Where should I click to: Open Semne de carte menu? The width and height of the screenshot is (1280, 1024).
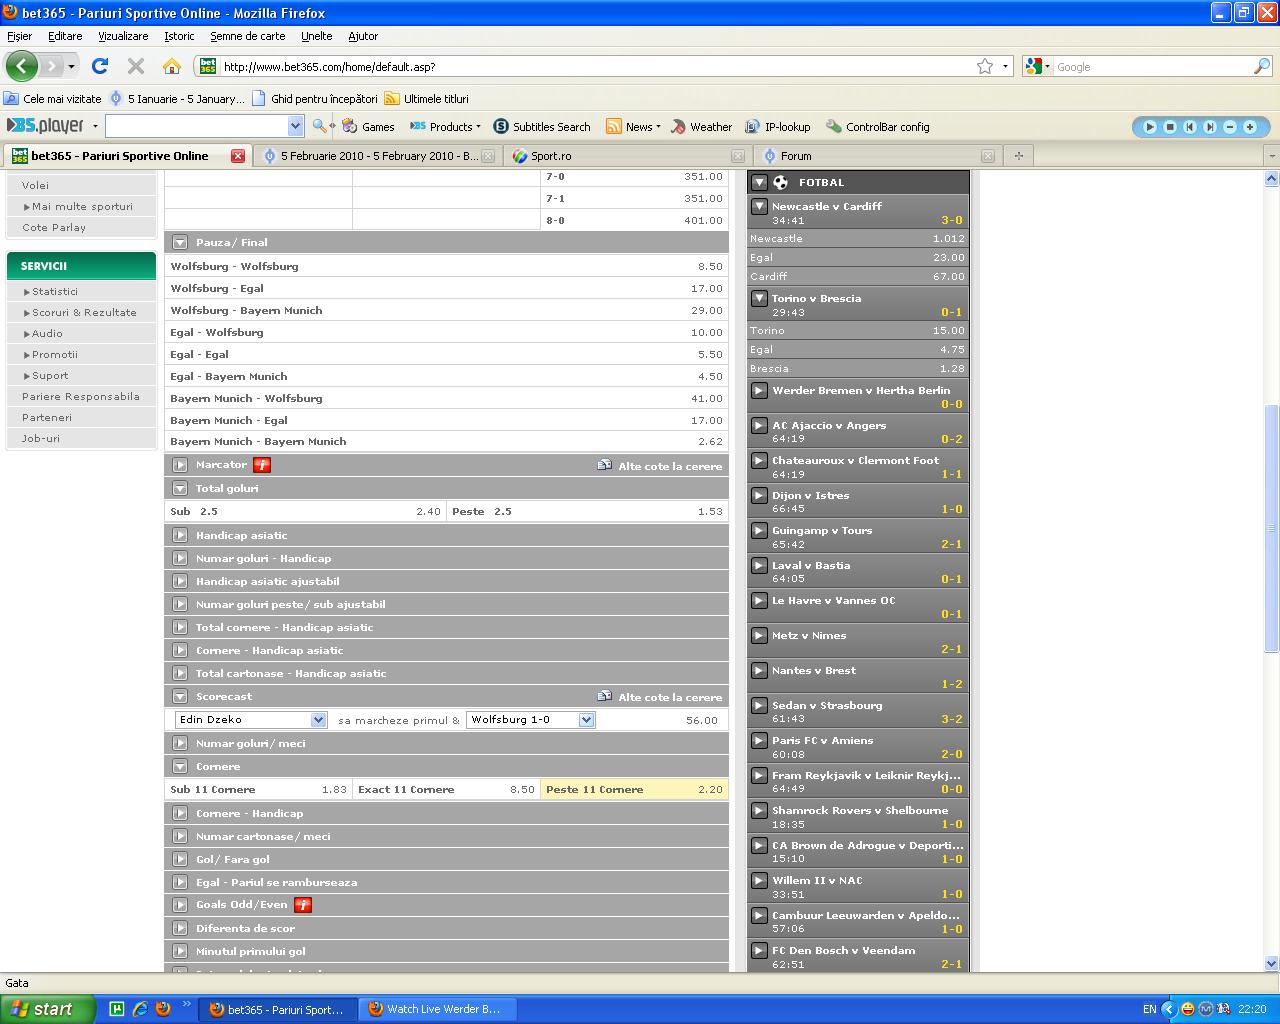point(247,36)
